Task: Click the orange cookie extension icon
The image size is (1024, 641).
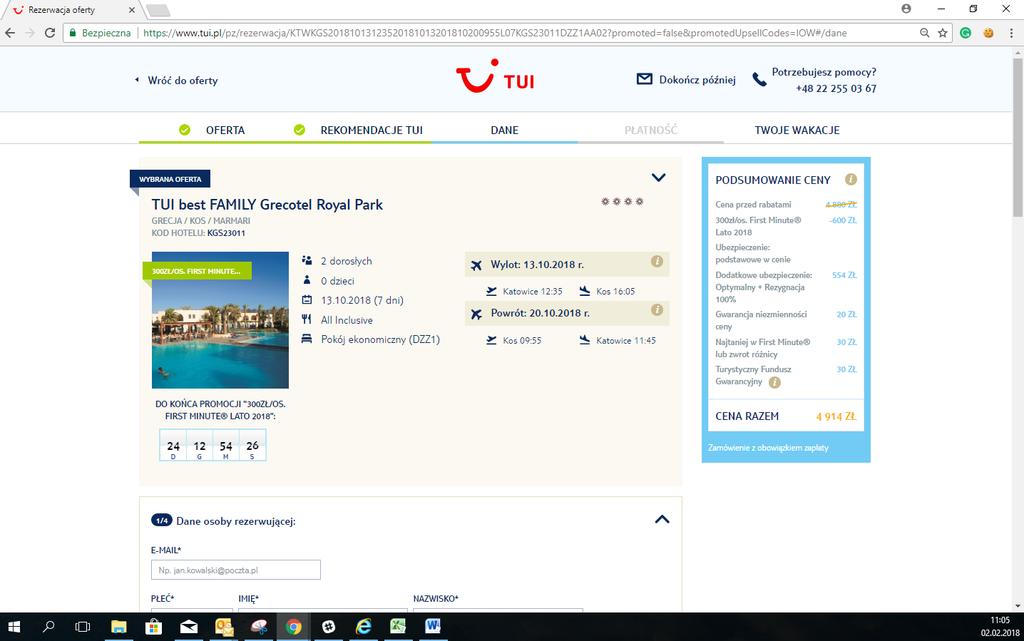Action: (988, 33)
